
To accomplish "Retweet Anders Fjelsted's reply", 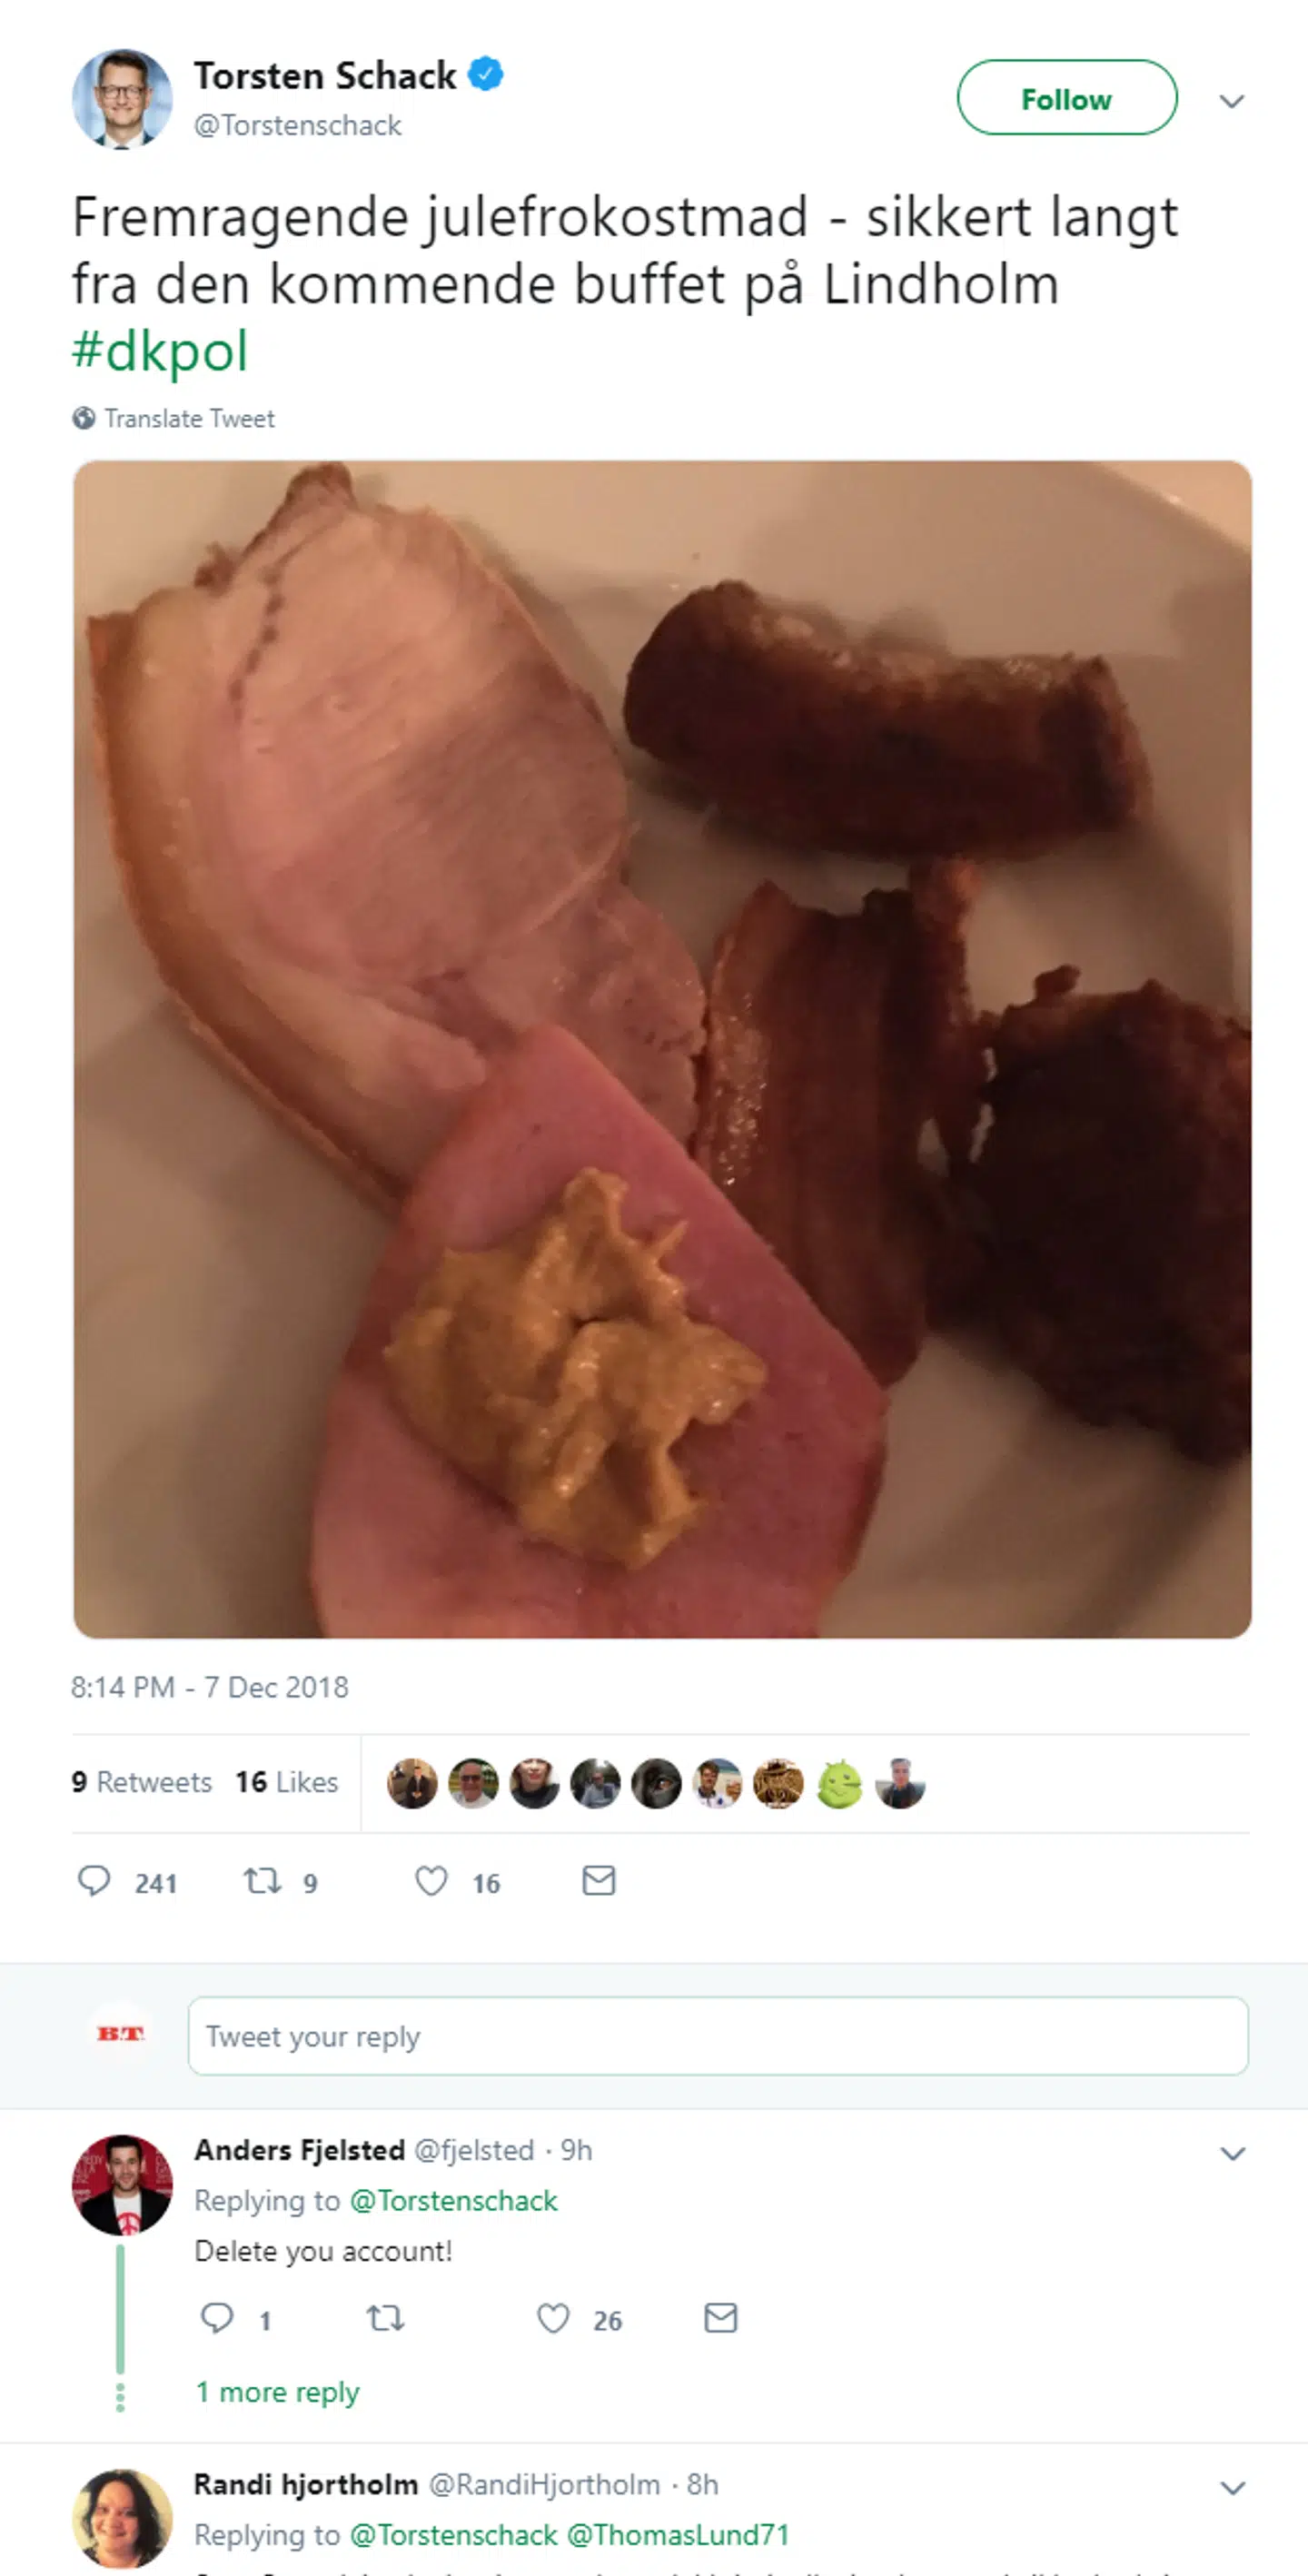I will click(385, 2317).
